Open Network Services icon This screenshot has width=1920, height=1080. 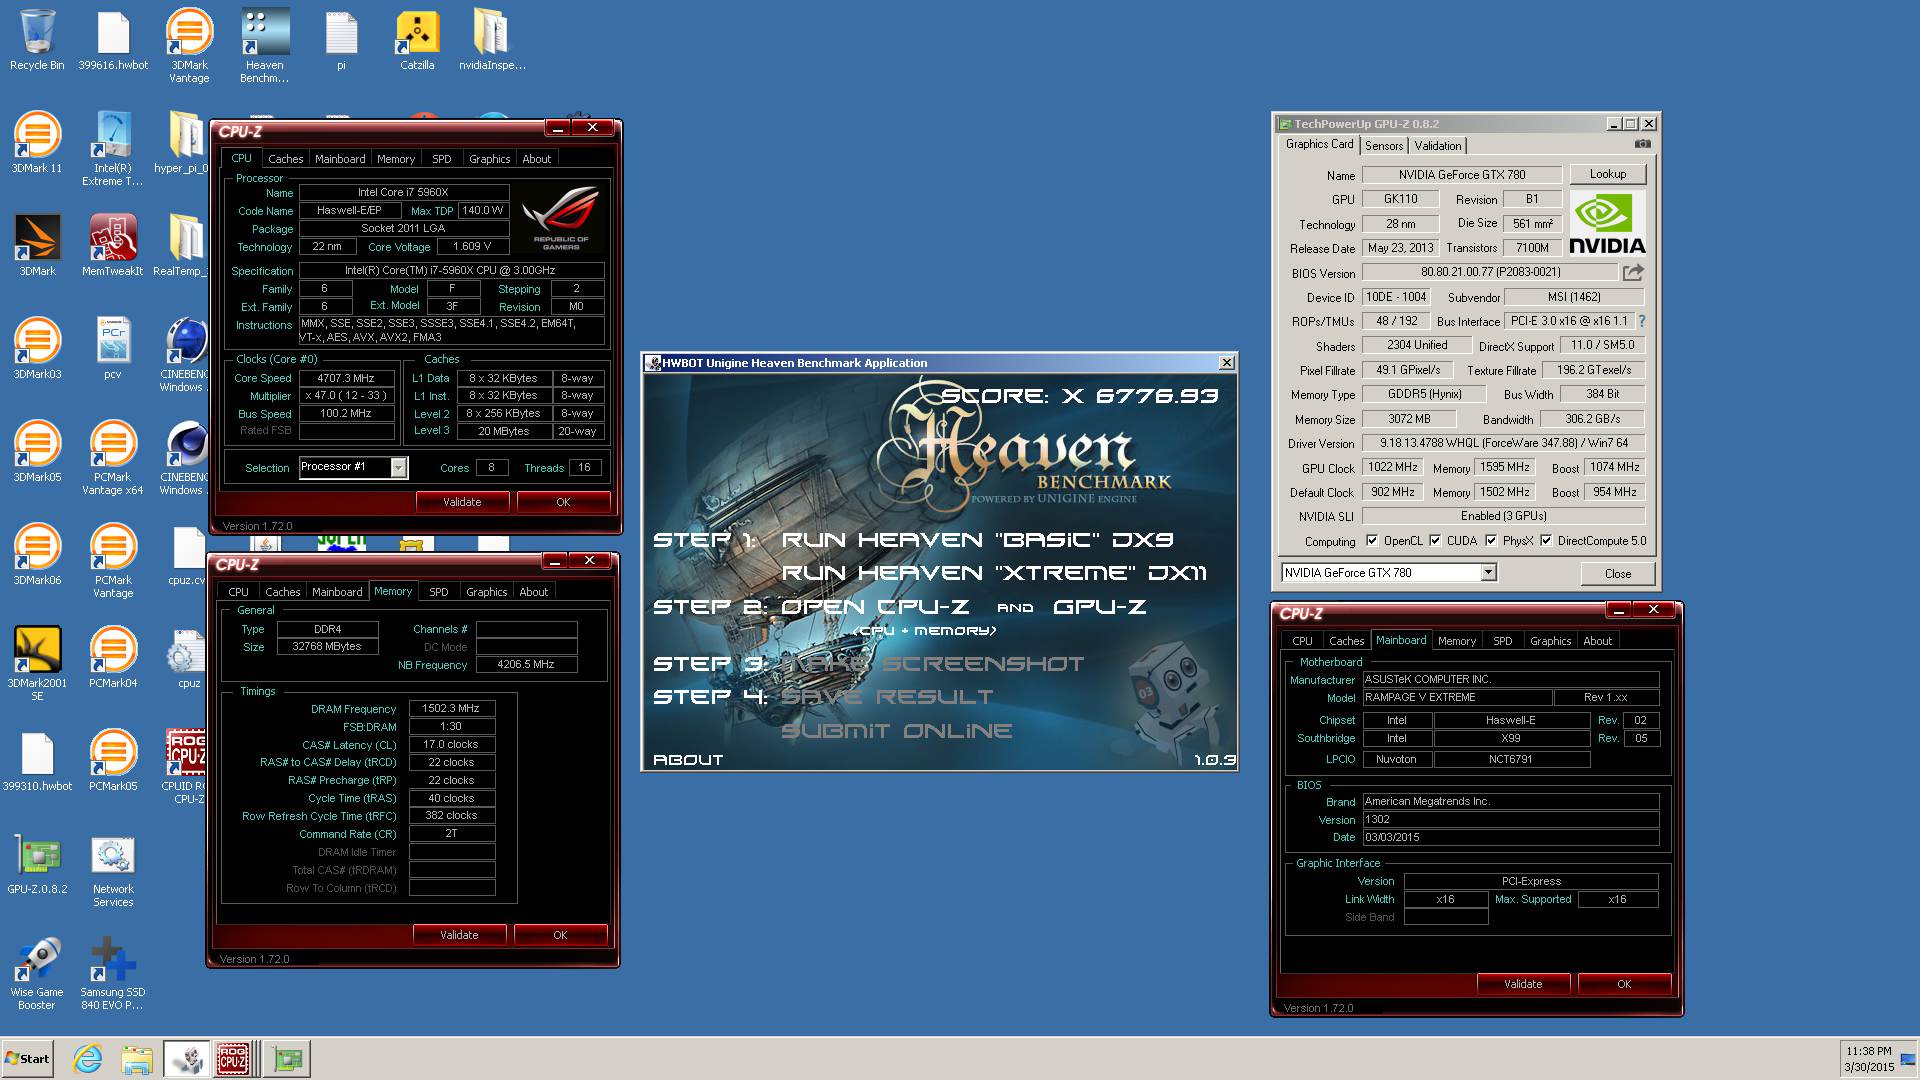click(112, 870)
